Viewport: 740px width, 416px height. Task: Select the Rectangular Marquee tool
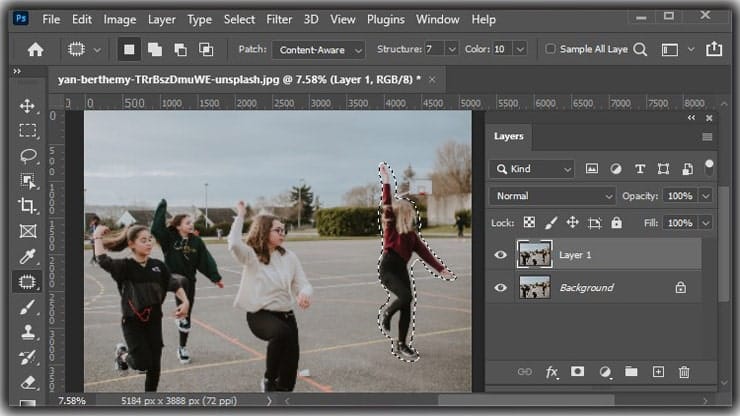click(27, 130)
